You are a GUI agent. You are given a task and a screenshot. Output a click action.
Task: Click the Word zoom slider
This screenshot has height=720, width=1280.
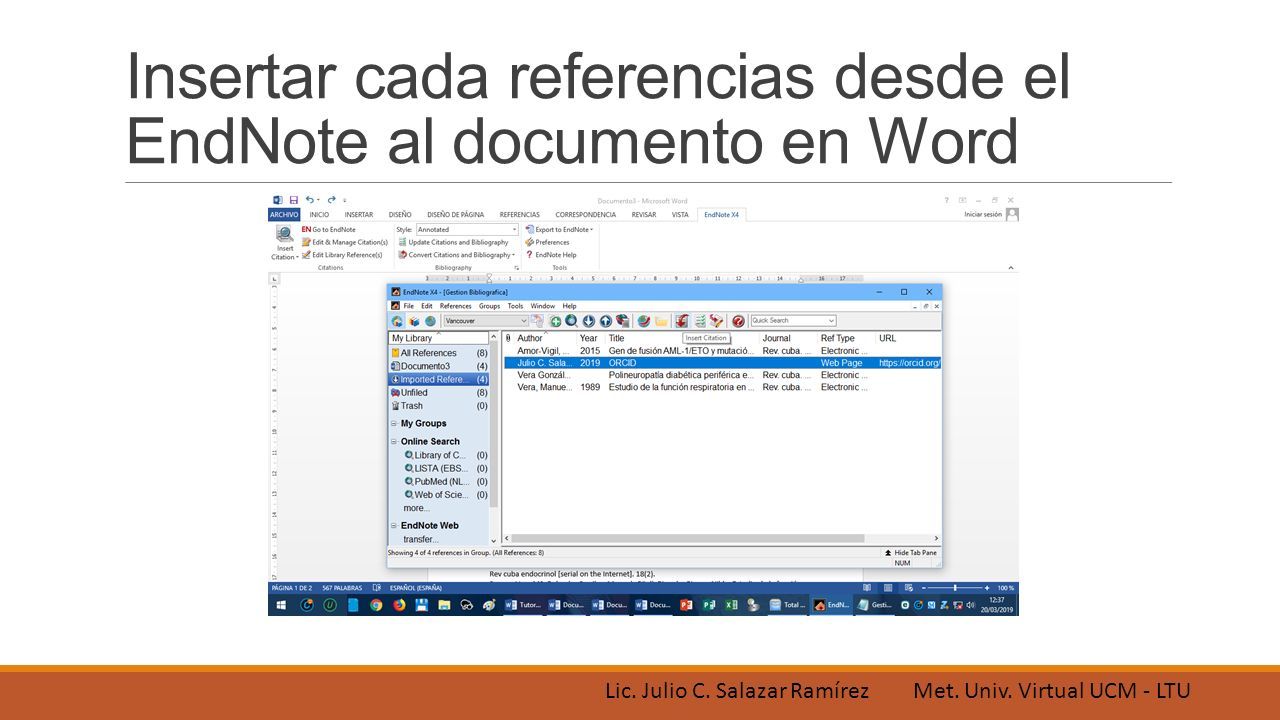956,588
